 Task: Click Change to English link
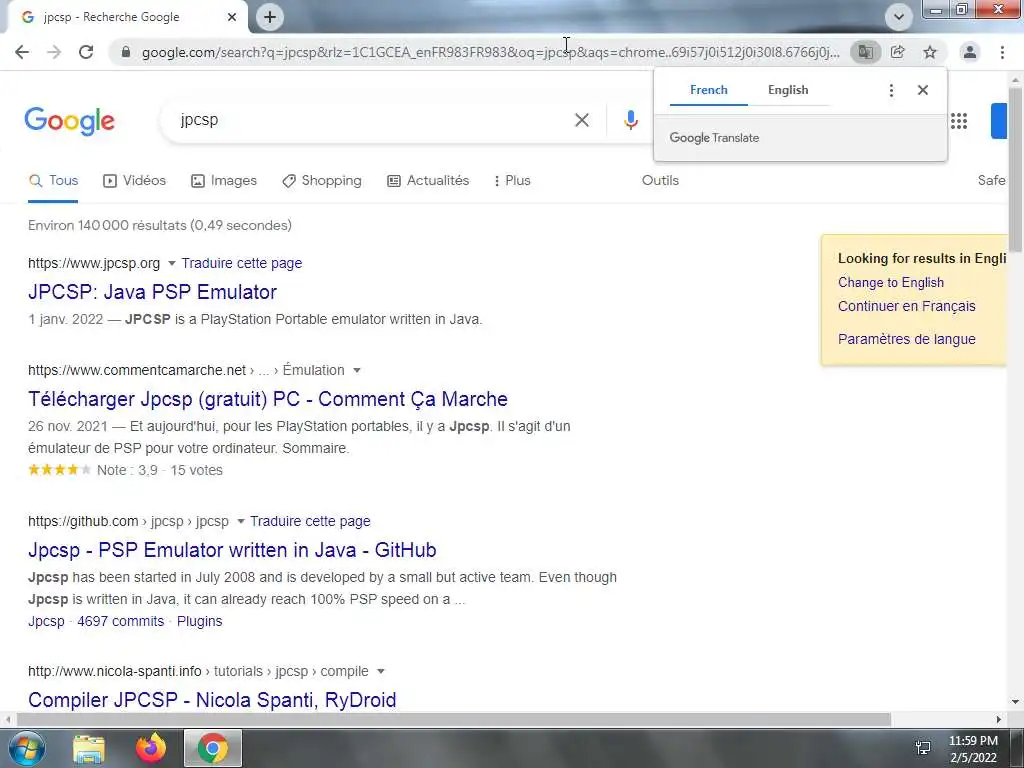(x=891, y=282)
